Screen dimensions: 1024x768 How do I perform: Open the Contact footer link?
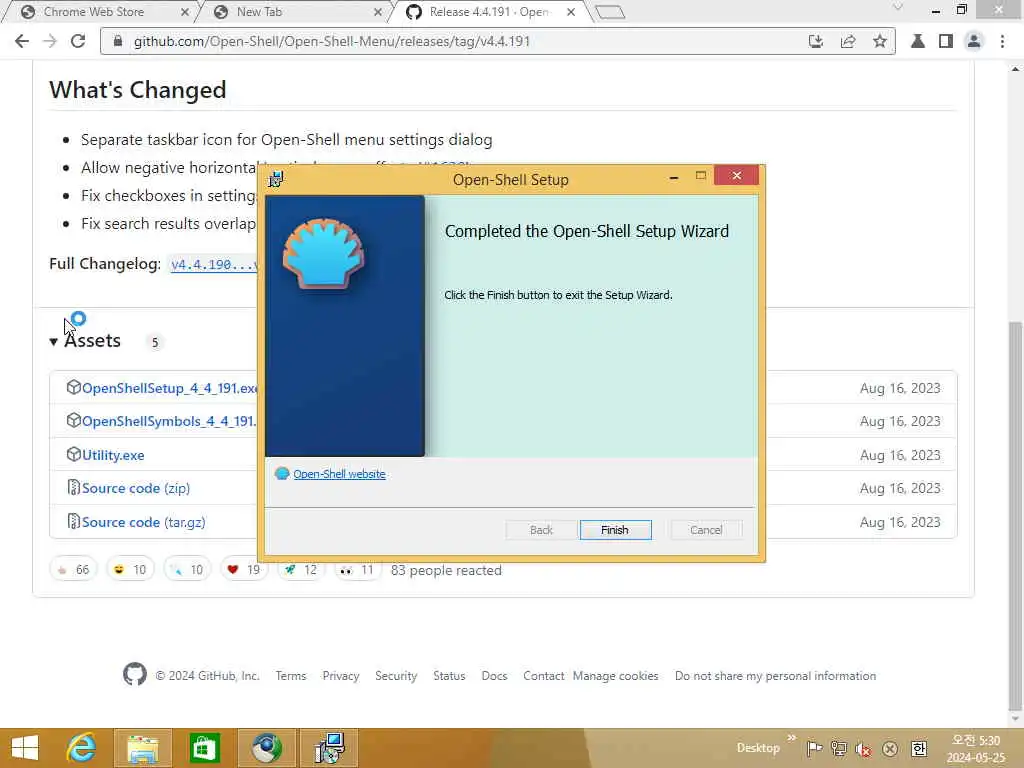tap(543, 676)
